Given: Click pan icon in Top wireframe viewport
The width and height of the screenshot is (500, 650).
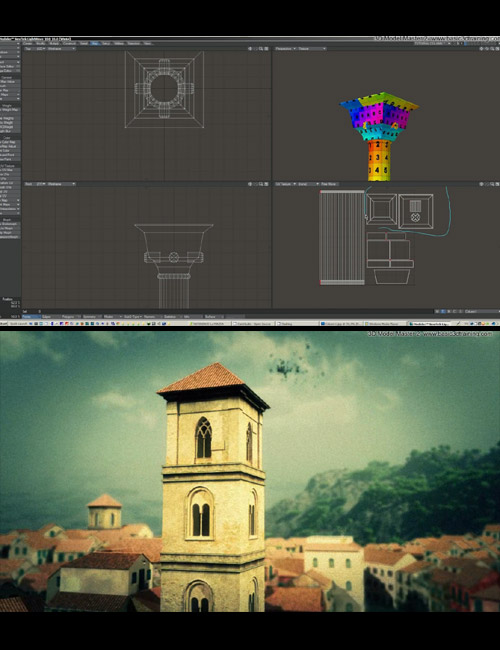Looking at the screenshot, I should 250,49.
